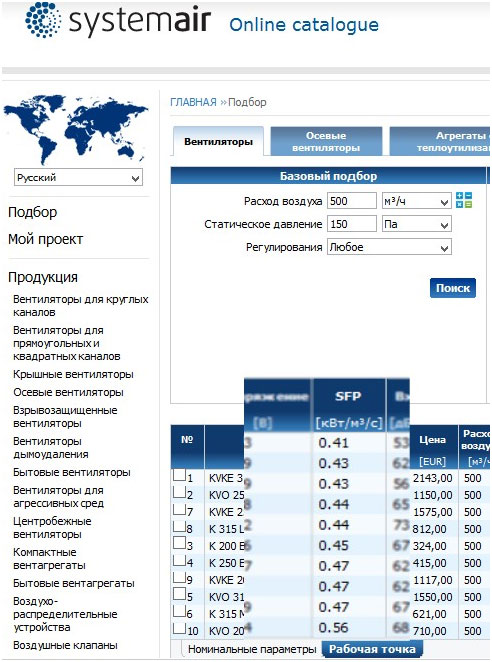This screenshot has height=662, width=492.
Task: Enable the checkbox for row 3
Action: pyautogui.click(x=179, y=543)
